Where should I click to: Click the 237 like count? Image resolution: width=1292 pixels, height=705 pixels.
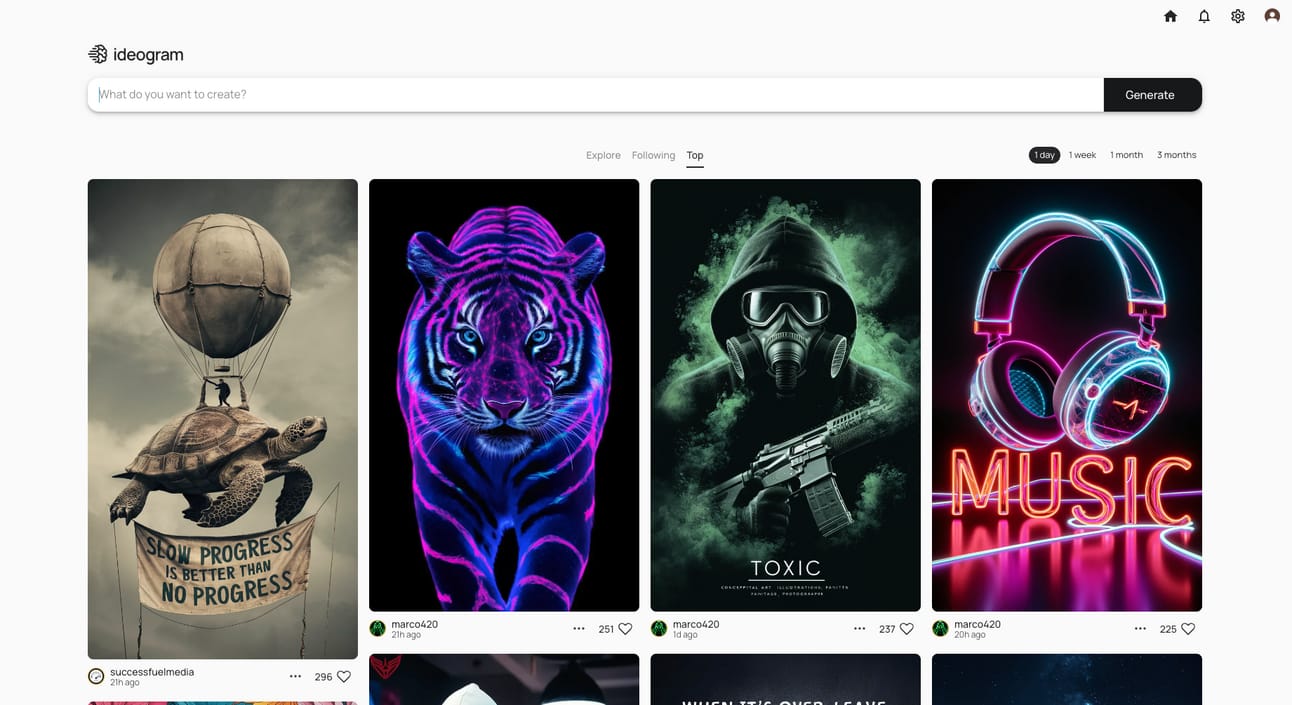887,629
